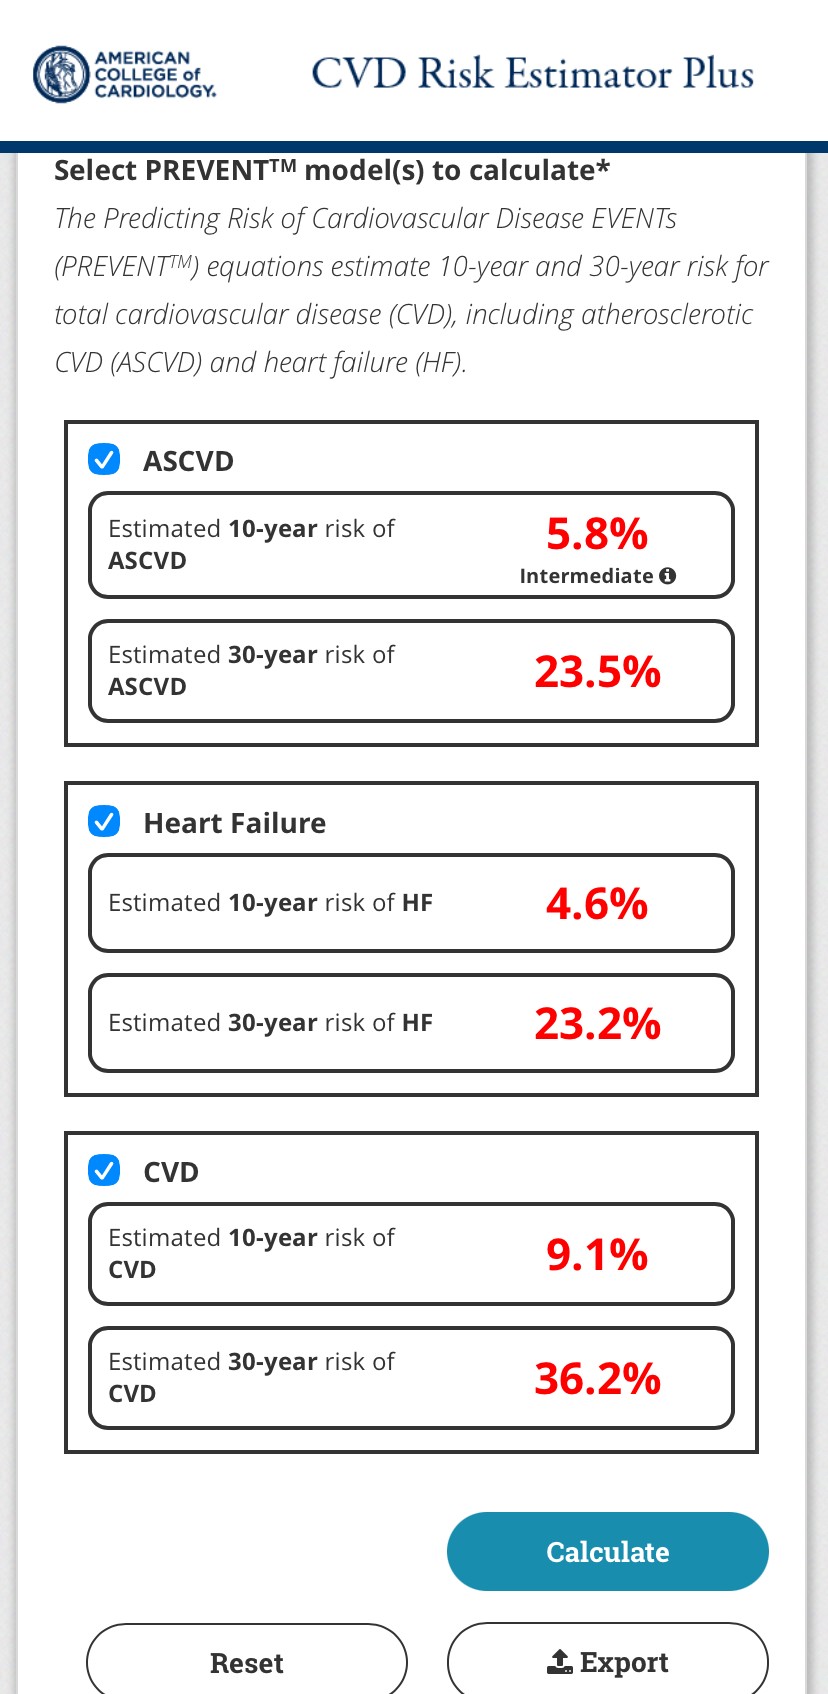
Task: Click the Select PREVENT model(s) heading
Action: [331, 170]
